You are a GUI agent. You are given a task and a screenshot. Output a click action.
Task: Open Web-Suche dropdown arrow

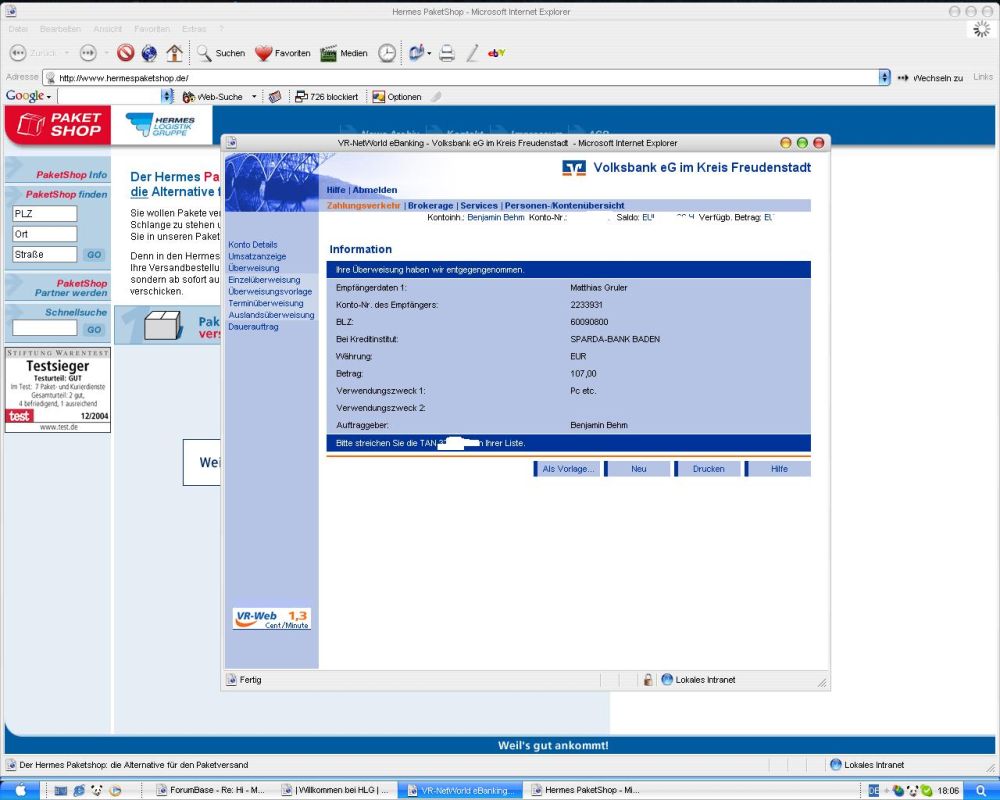click(254, 97)
